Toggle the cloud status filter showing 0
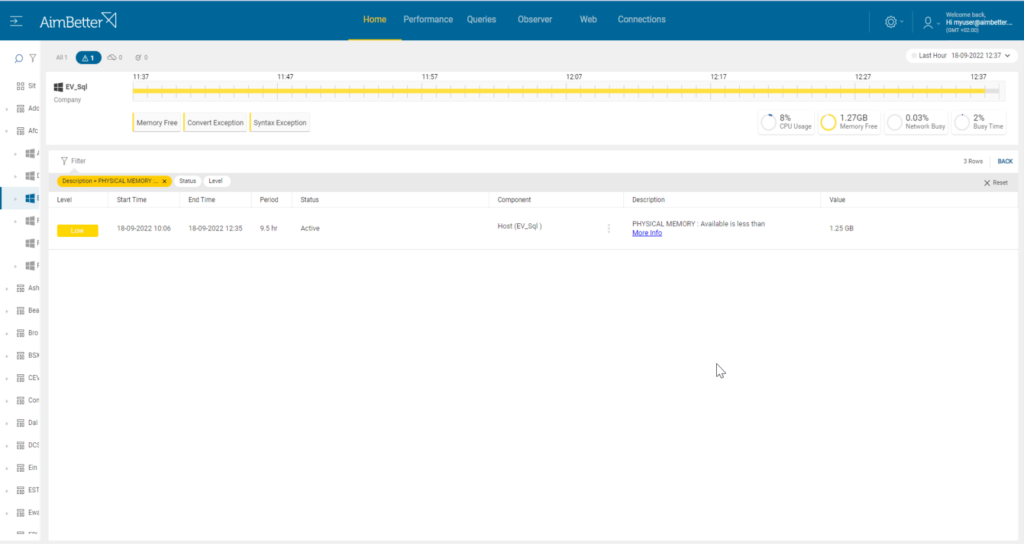 (x=115, y=57)
